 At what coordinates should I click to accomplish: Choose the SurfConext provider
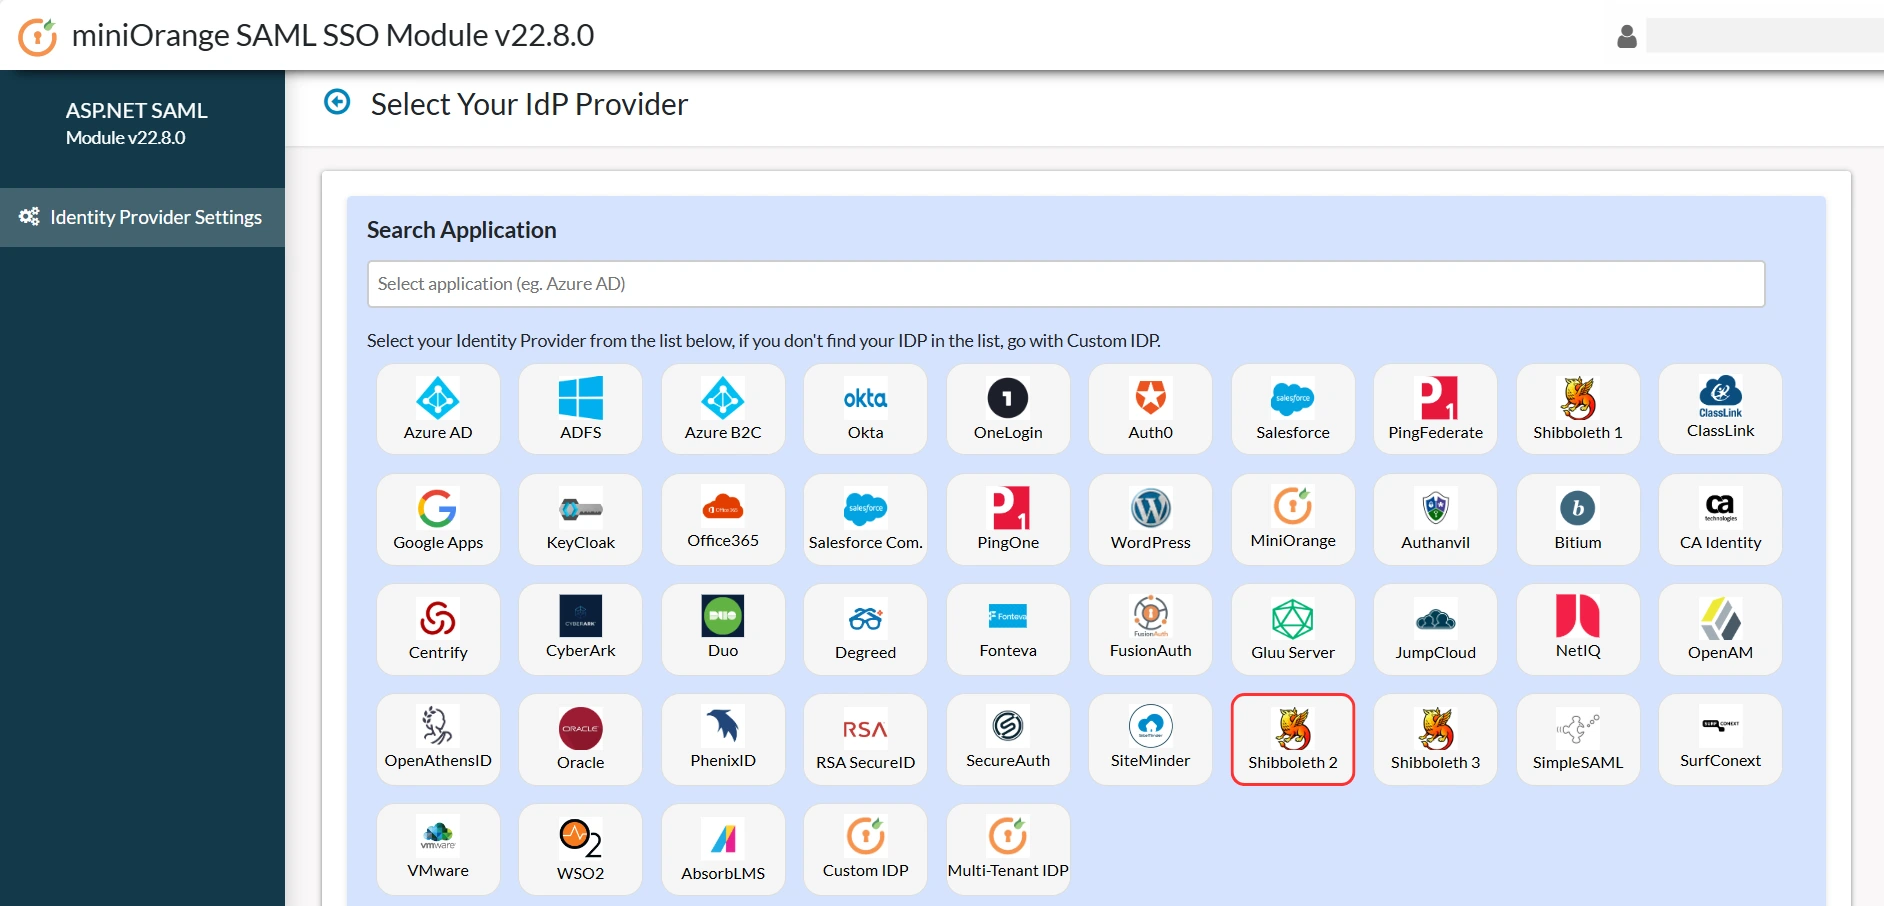(1721, 739)
